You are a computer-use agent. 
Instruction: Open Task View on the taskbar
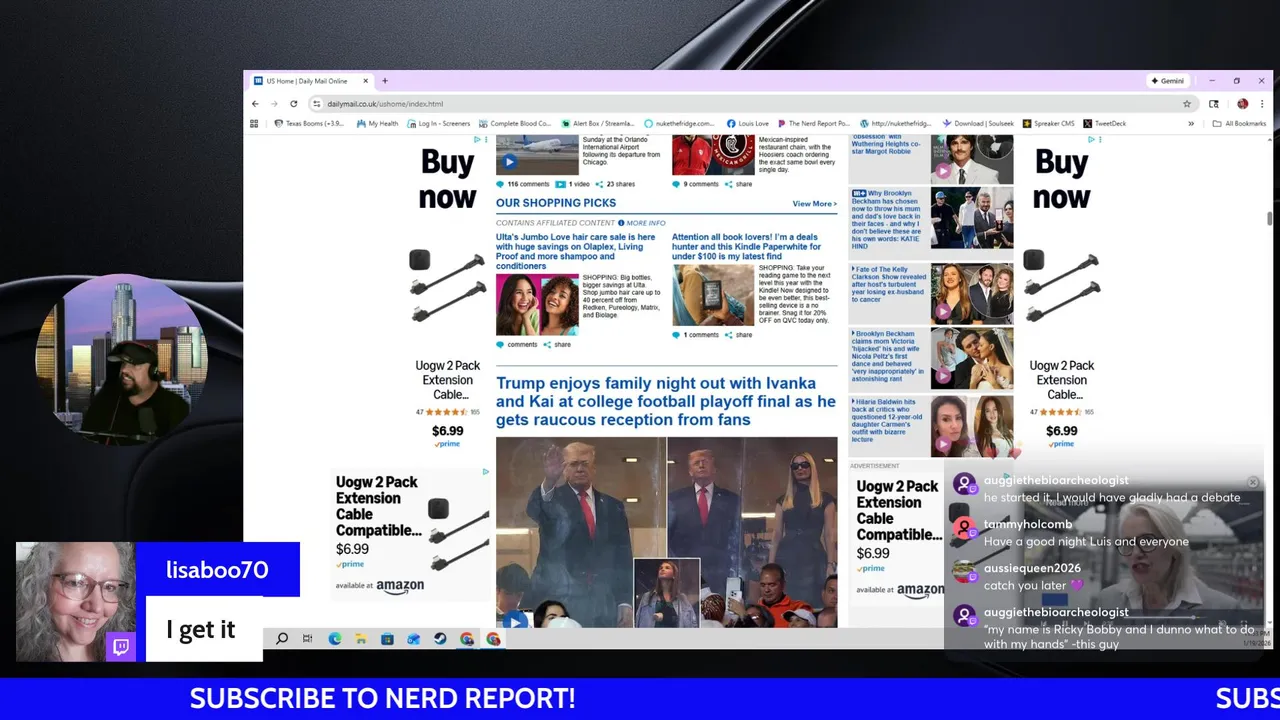[x=307, y=639]
